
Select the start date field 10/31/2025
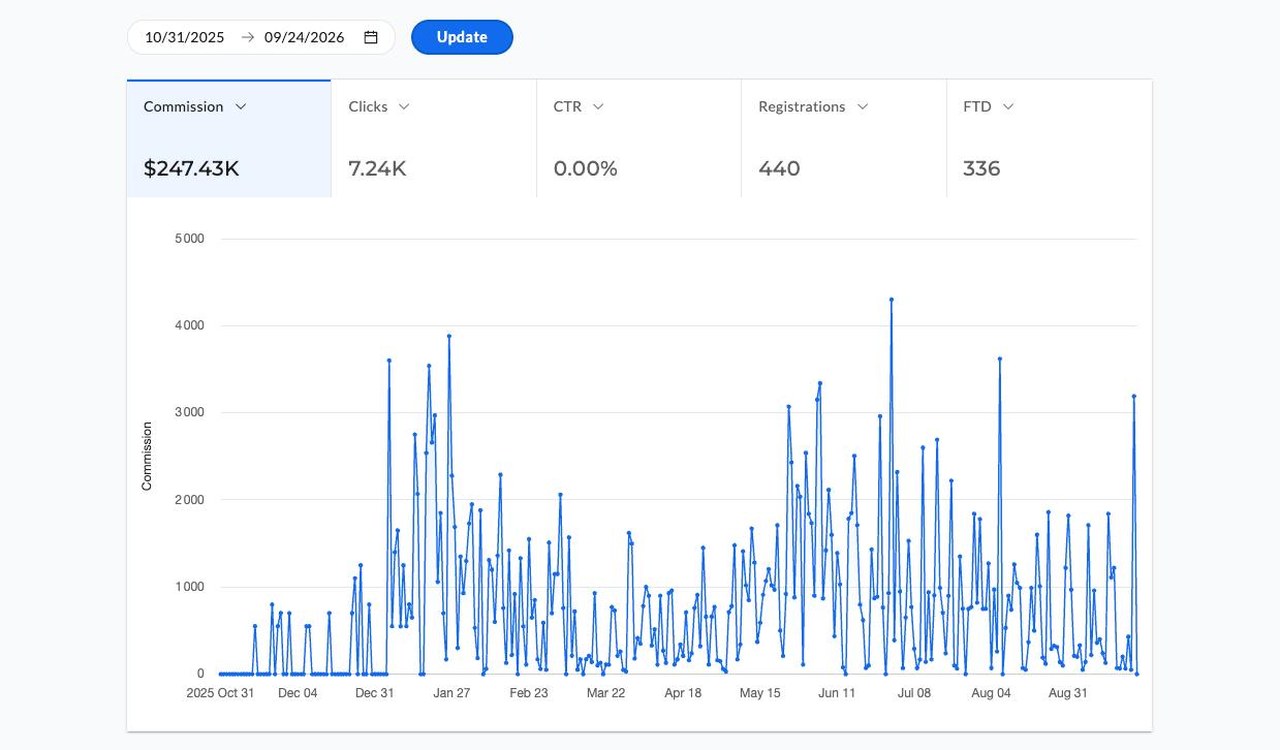(x=185, y=37)
